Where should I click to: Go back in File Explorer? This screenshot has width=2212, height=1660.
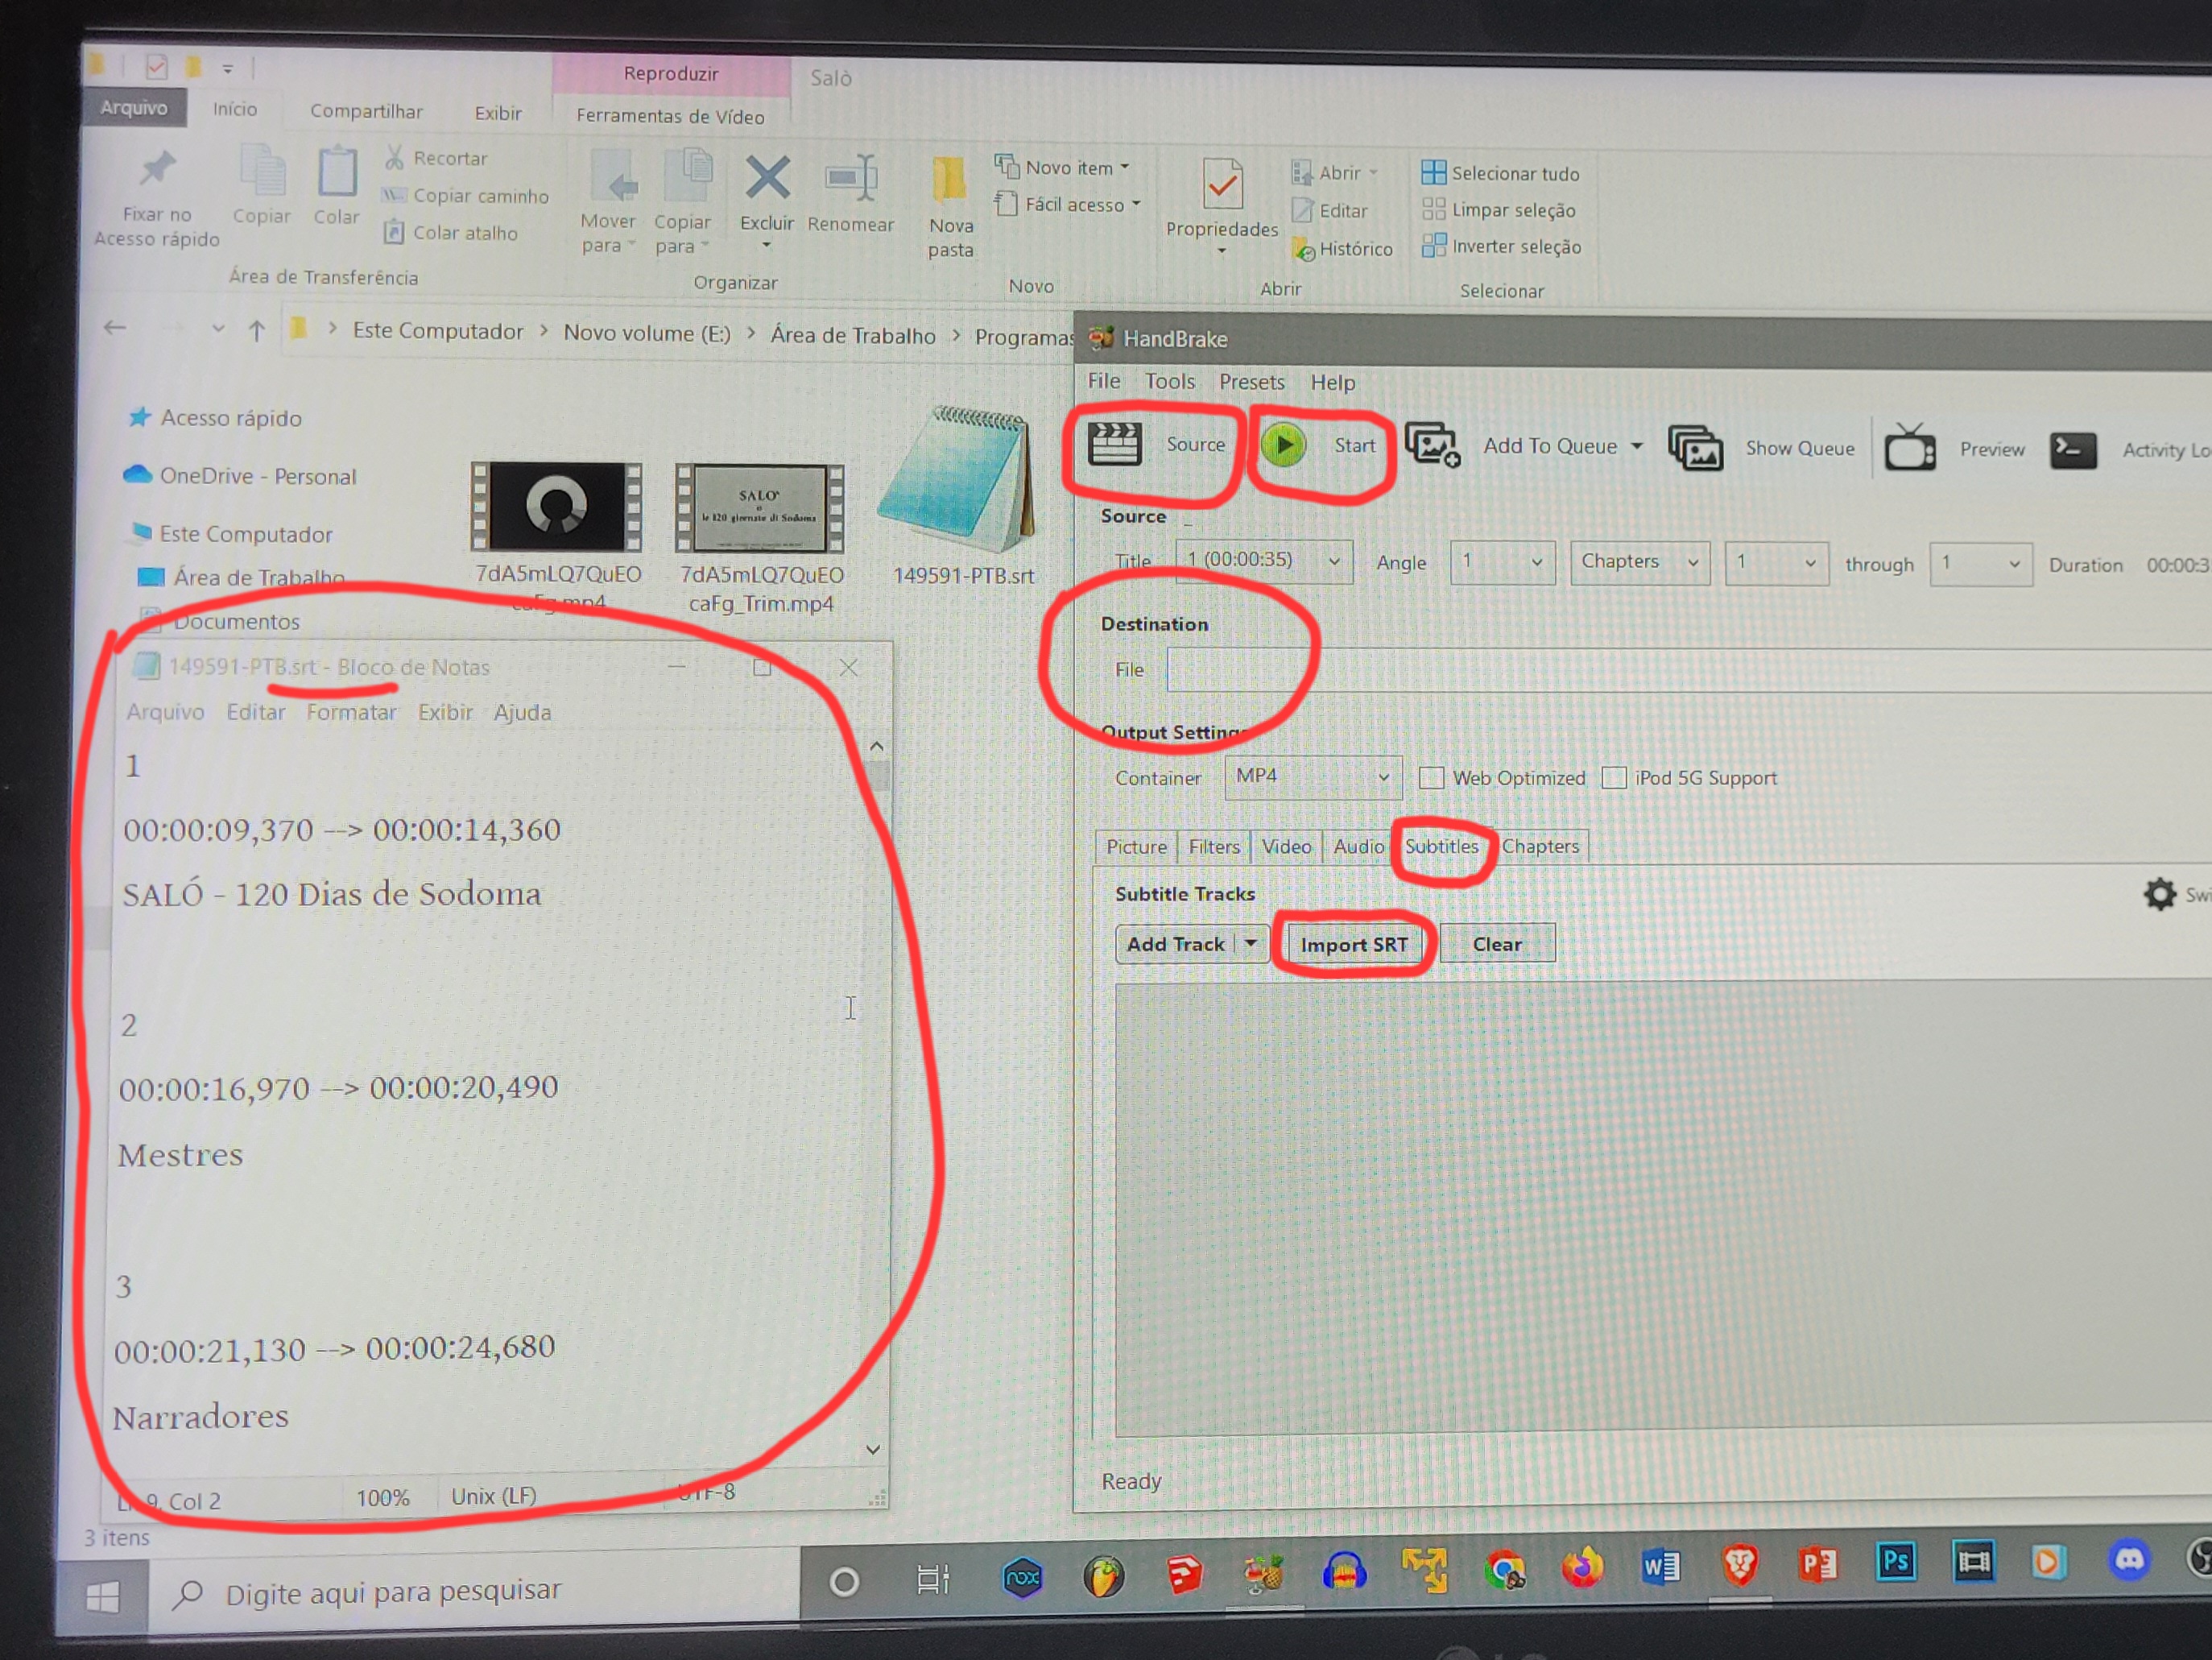[x=115, y=327]
